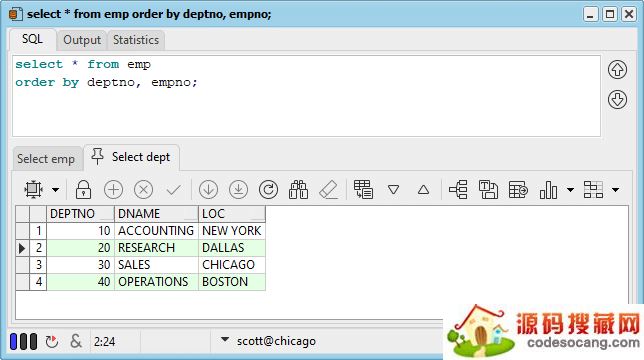Click the execution status bars icon in status bar
The image size is (644, 360).
click(23, 342)
